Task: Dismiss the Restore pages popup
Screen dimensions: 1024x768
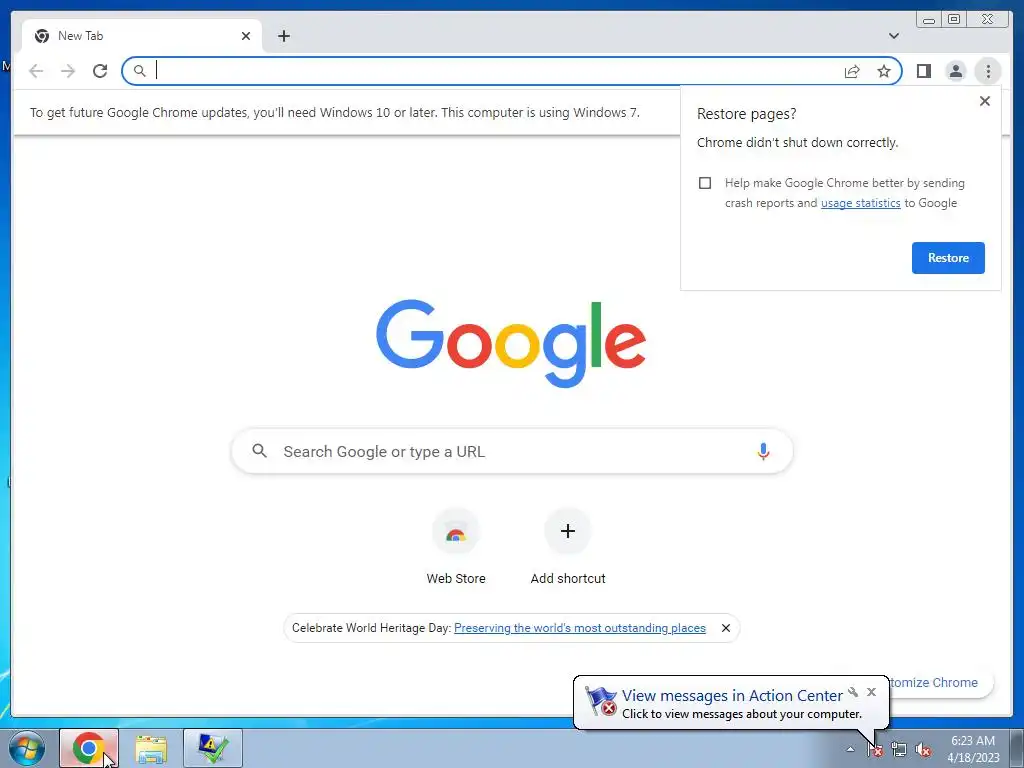Action: (985, 101)
